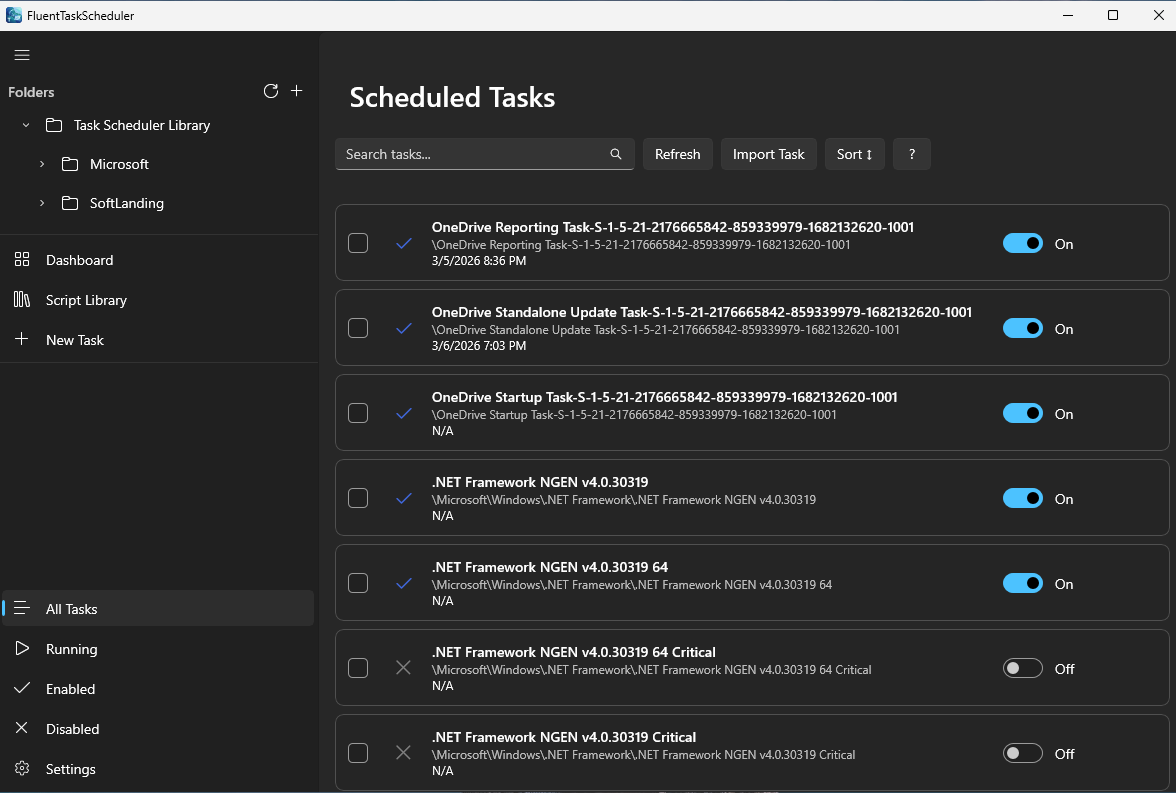This screenshot has height=793, width=1176.
Task: Click the Import Task button
Action: [768, 154]
